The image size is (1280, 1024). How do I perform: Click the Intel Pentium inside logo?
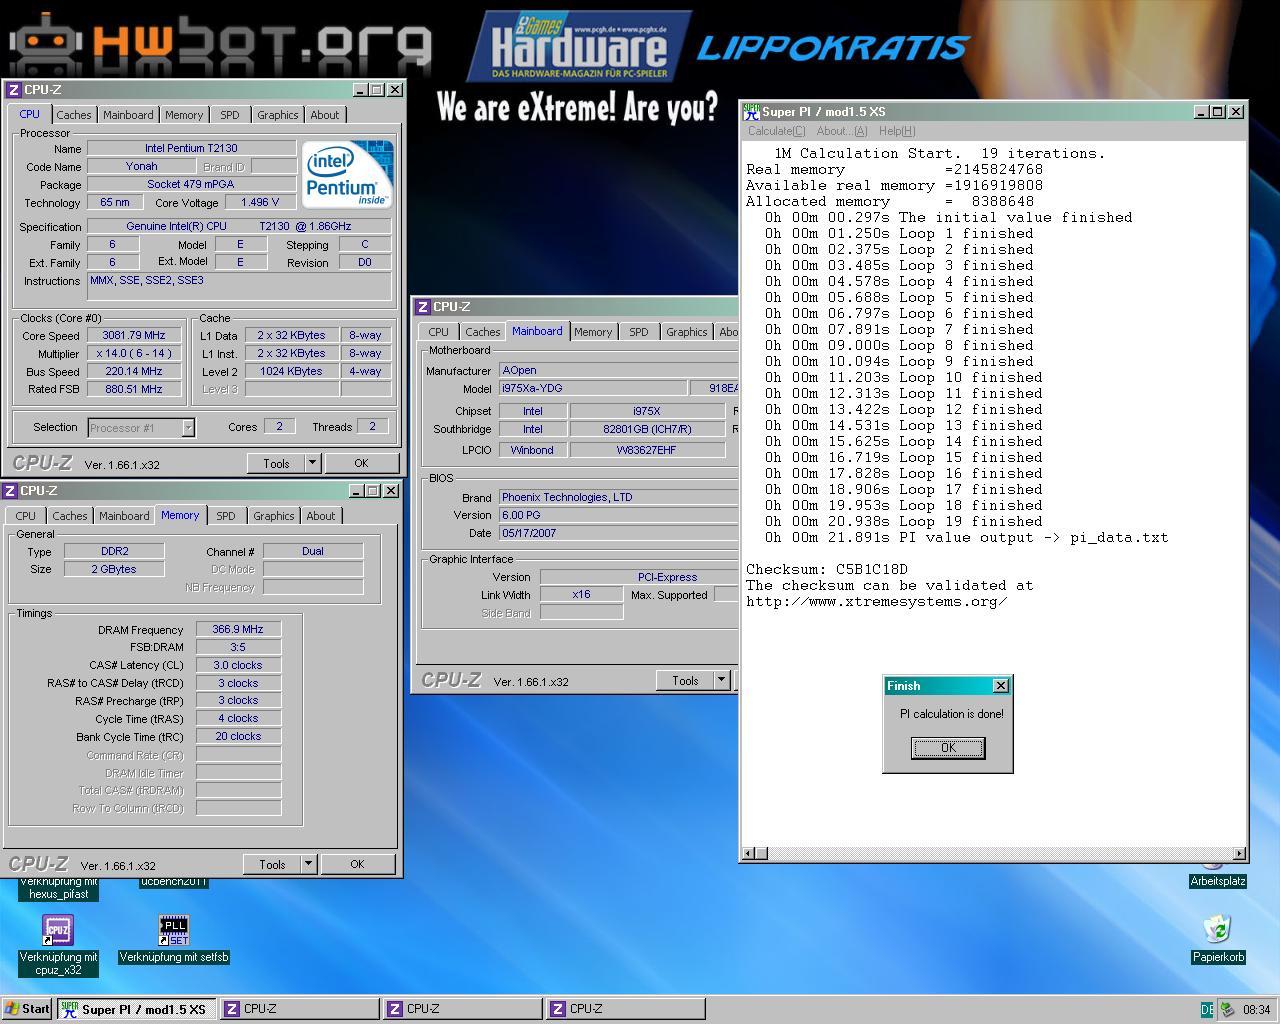click(347, 174)
